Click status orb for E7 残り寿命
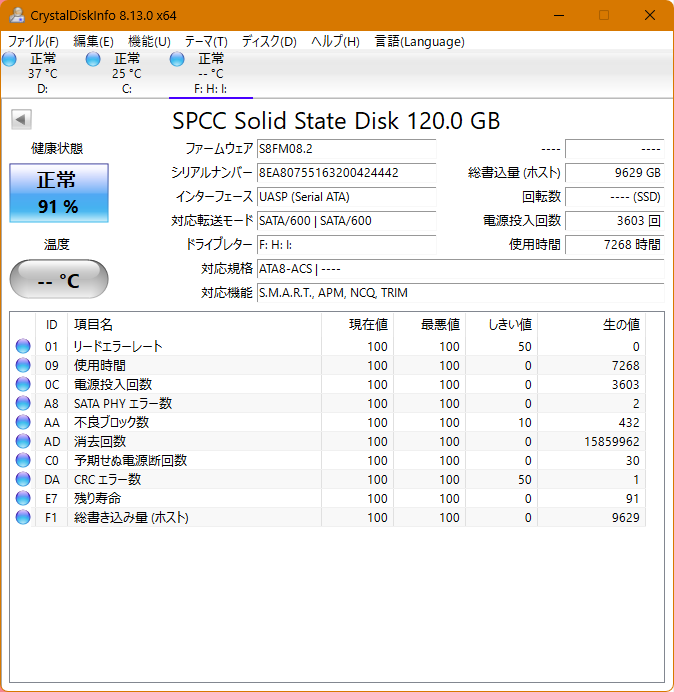 23,498
